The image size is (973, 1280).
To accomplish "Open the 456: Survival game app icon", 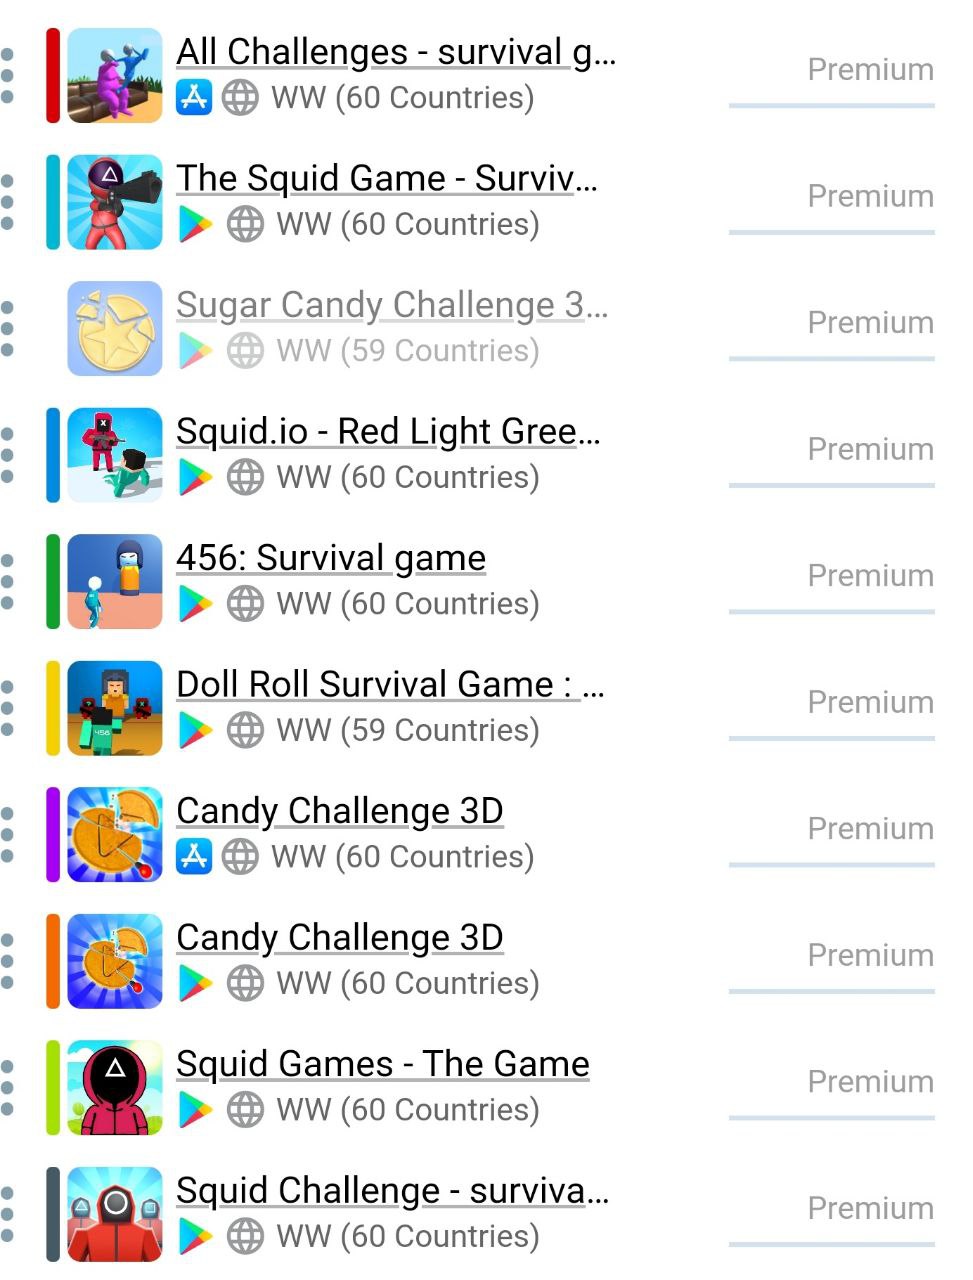I will click(115, 582).
